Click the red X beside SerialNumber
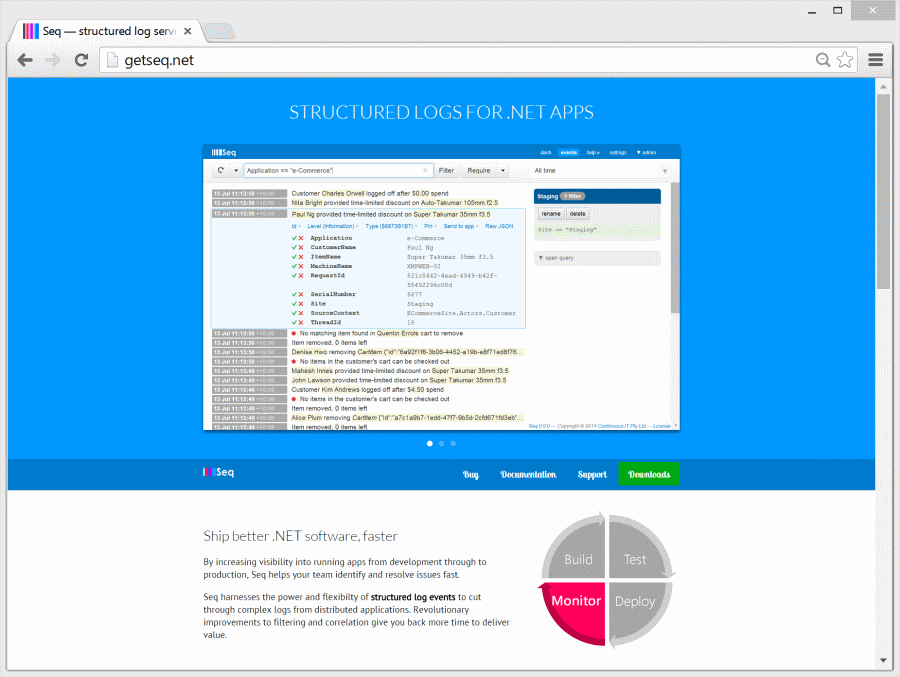Viewport: 900px width, 677px height. (301, 295)
